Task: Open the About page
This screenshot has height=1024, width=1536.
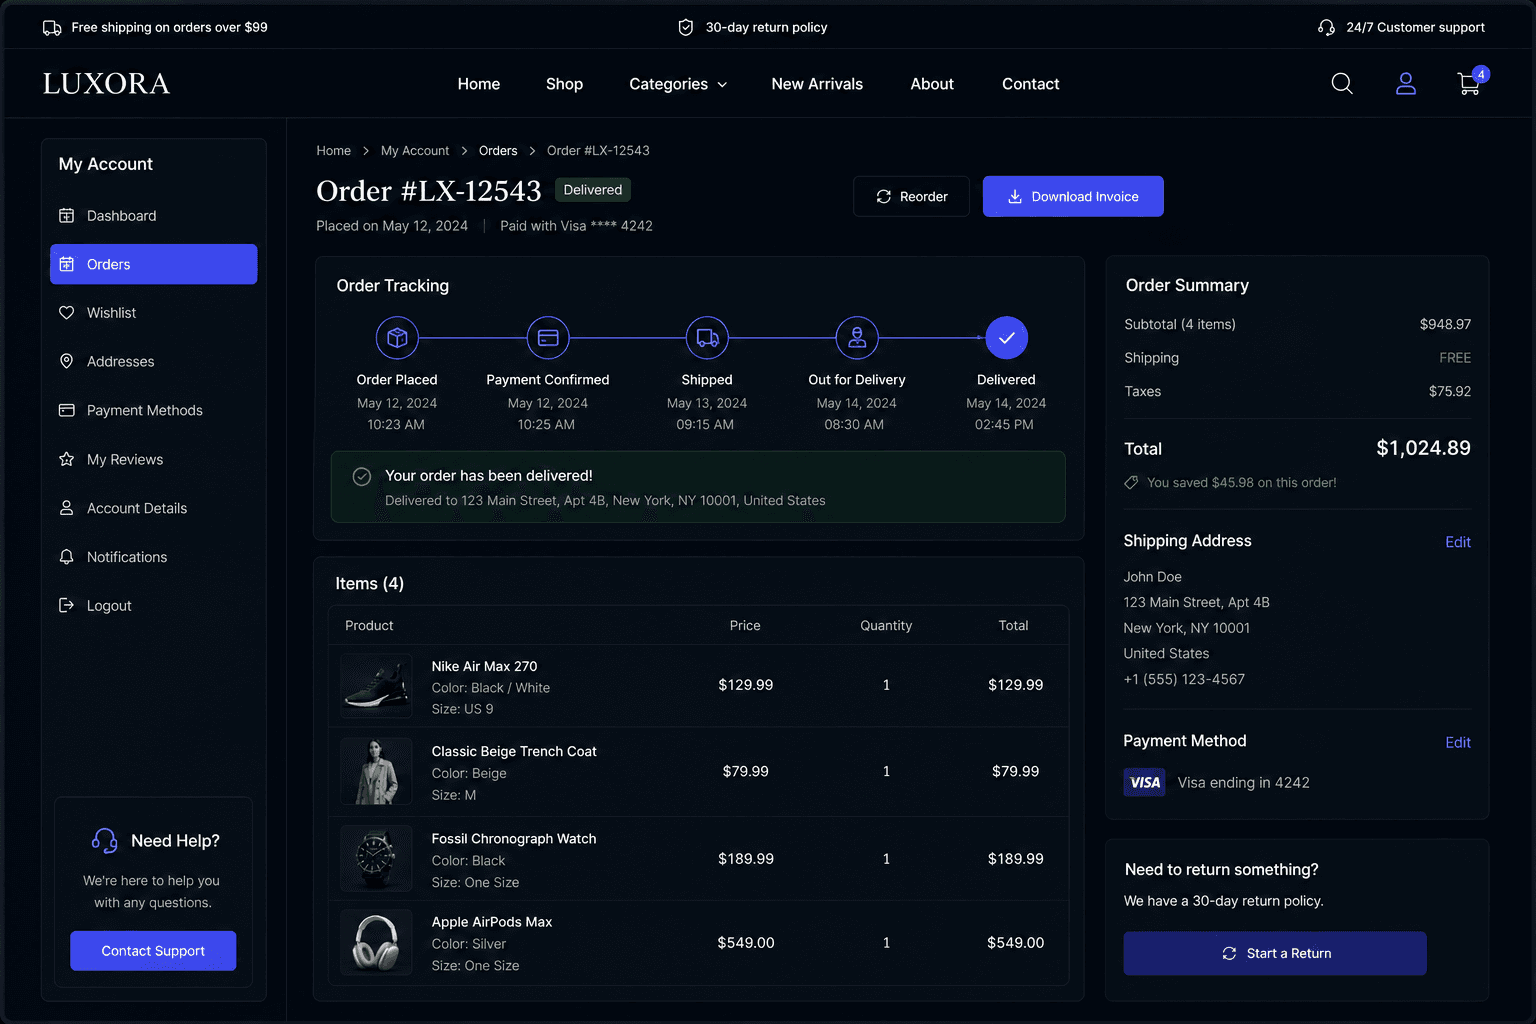Action: (932, 84)
